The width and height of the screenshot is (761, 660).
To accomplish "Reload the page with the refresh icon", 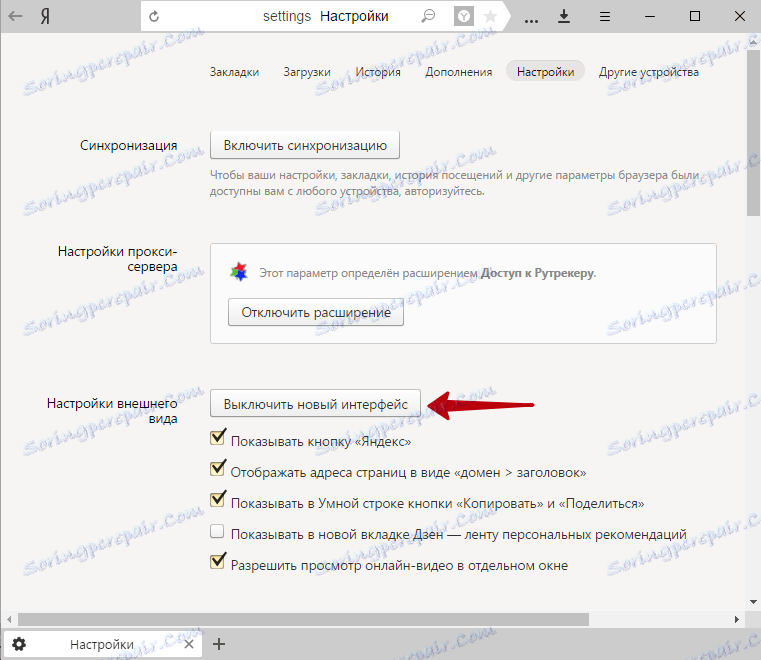I will point(154,16).
